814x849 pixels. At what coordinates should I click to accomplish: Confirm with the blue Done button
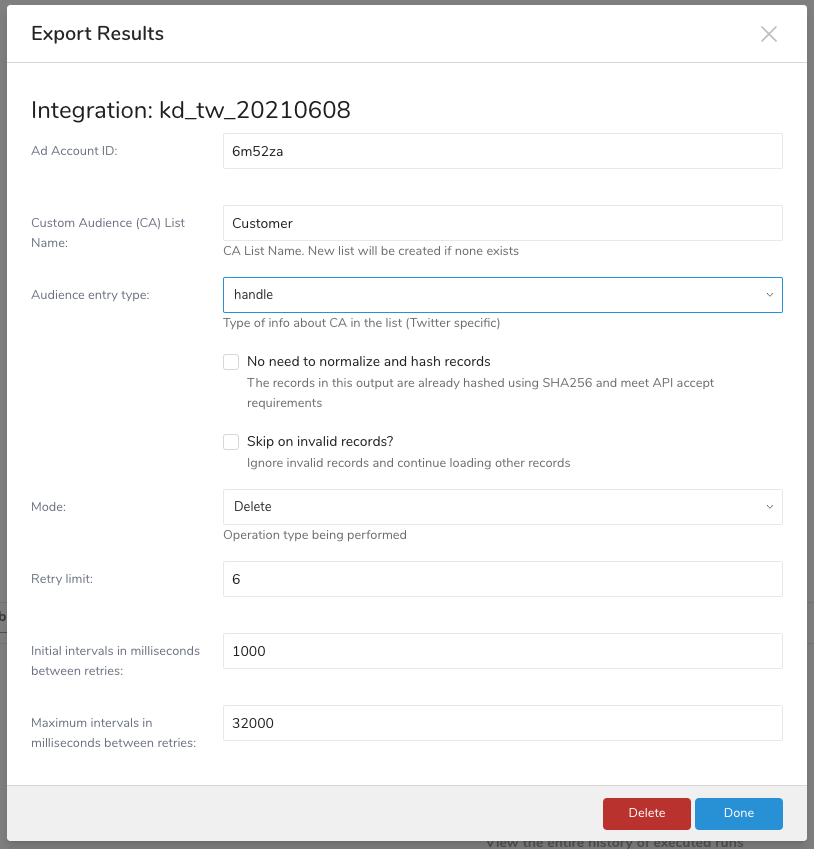pyautogui.click(x=738, y=813)
